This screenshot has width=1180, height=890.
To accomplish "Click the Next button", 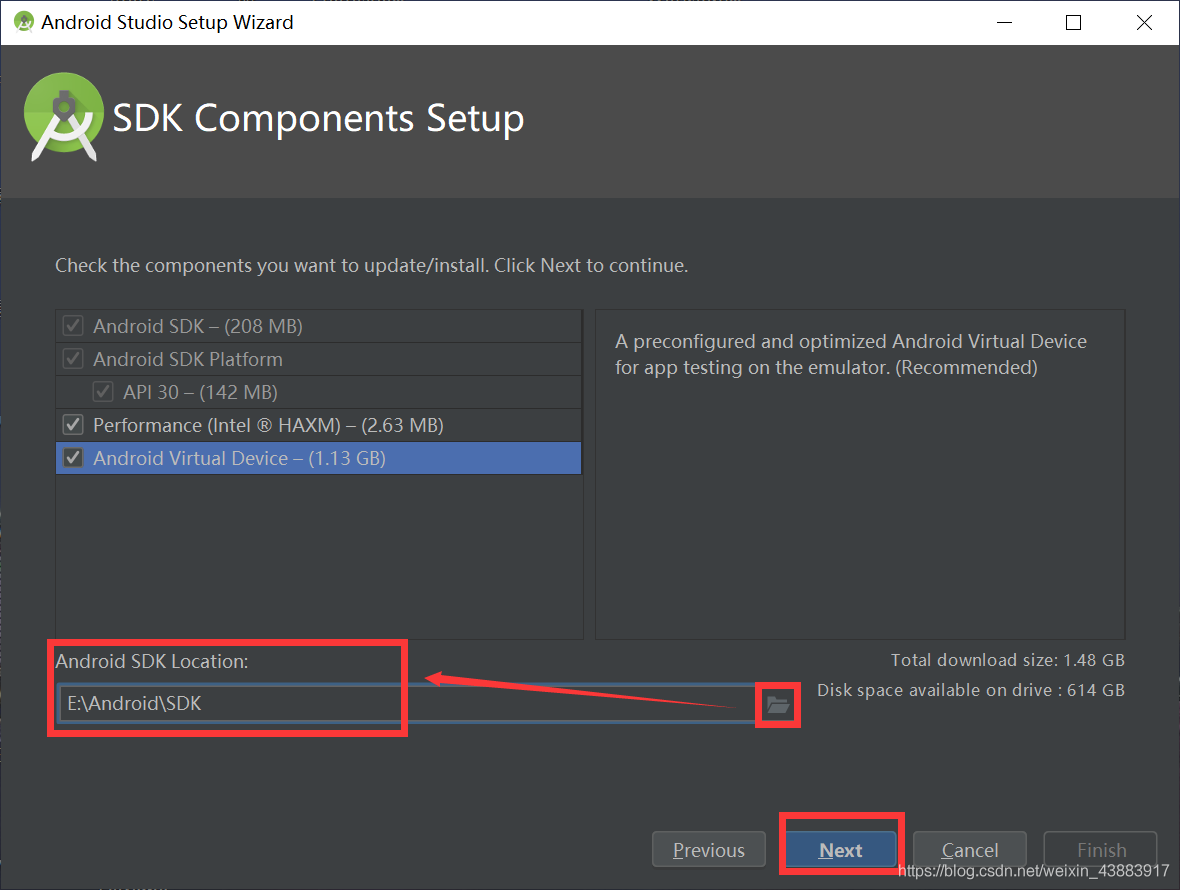I will click(x=841, y=849).
